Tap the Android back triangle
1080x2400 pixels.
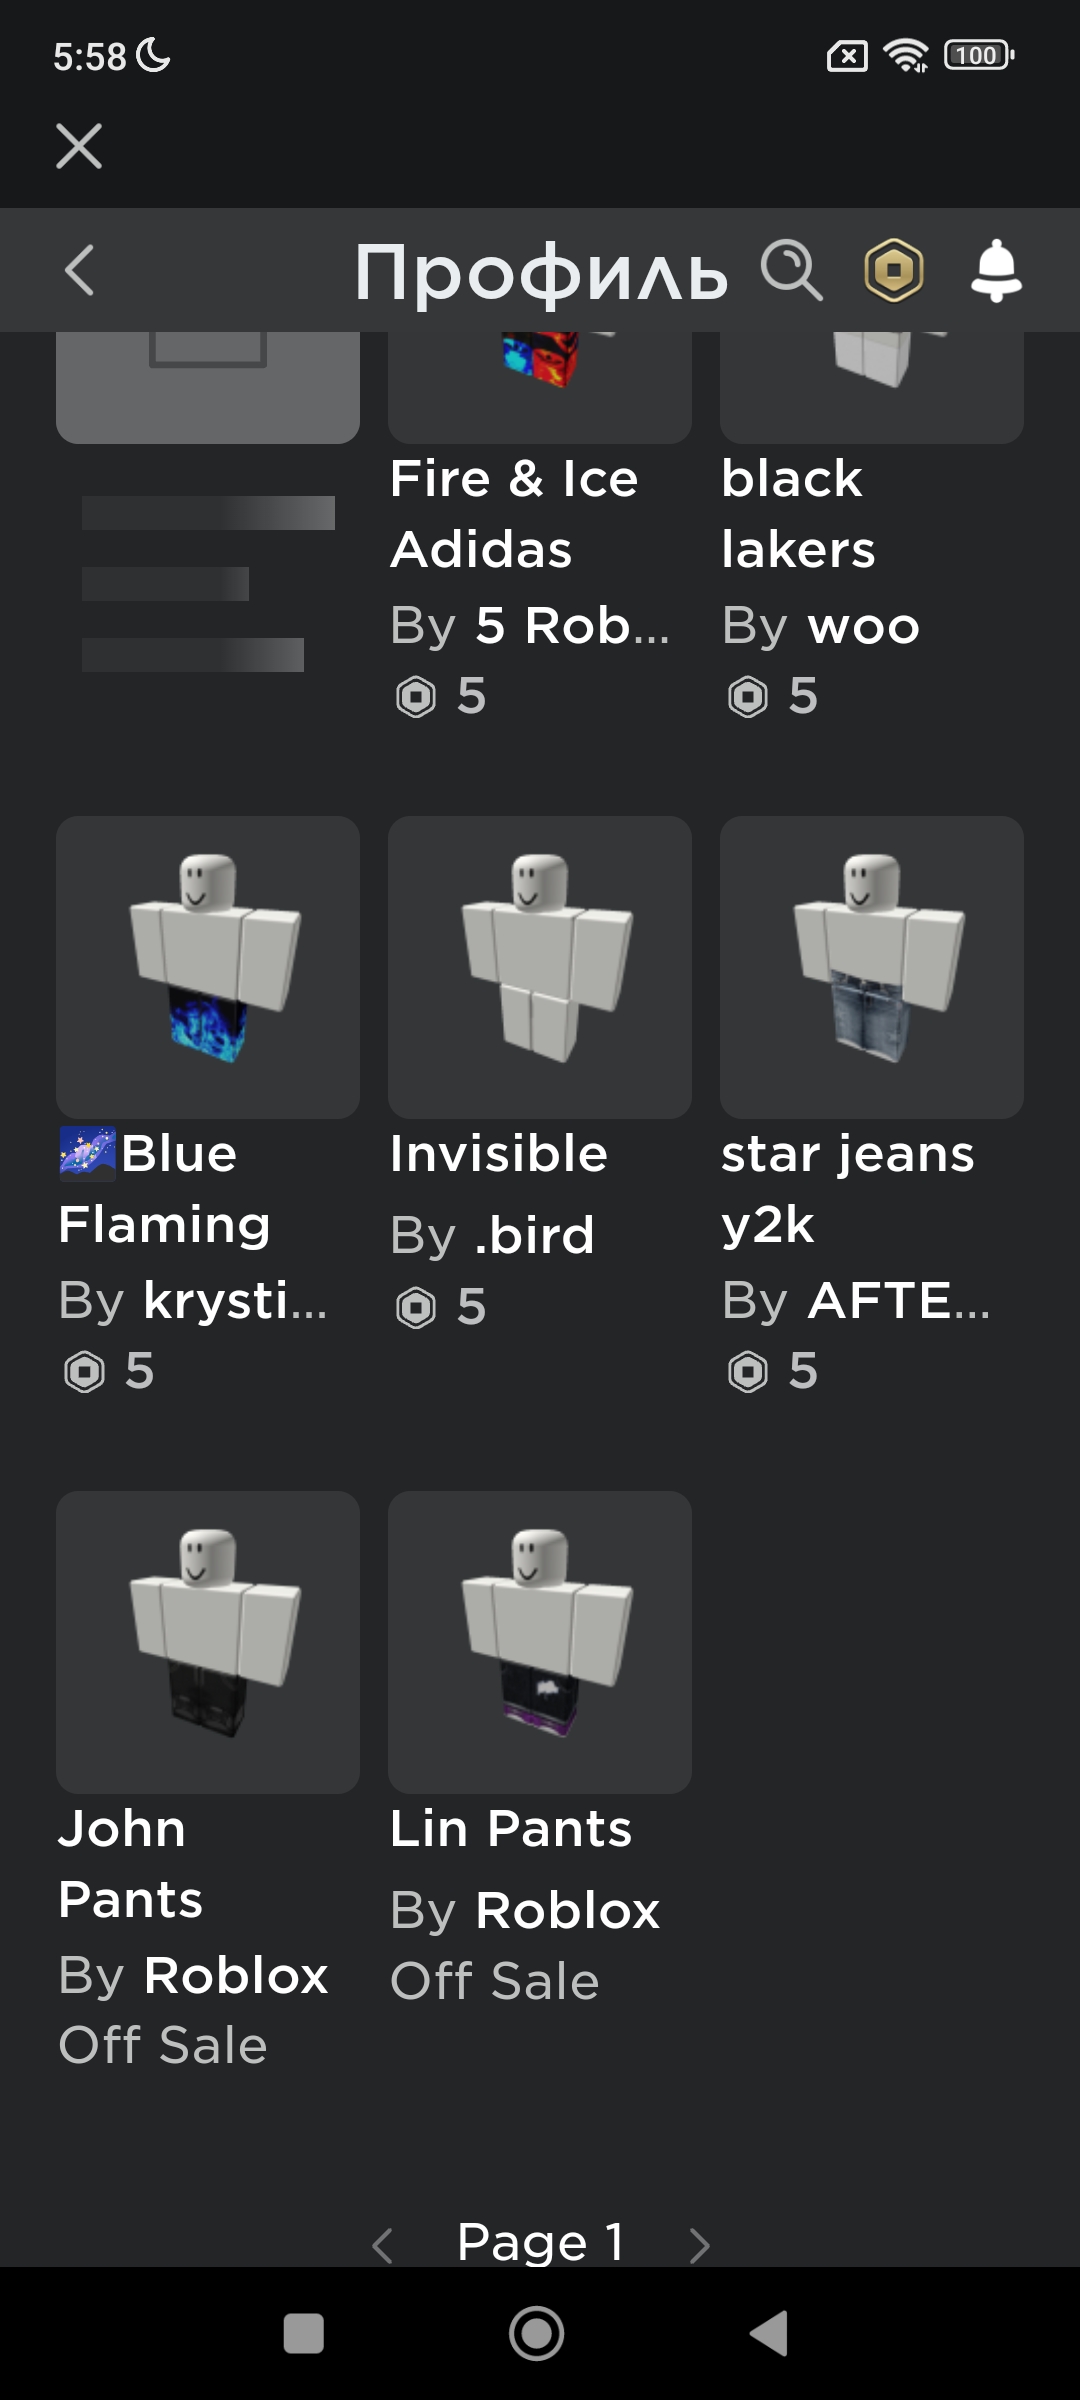tap(769, 2334)
